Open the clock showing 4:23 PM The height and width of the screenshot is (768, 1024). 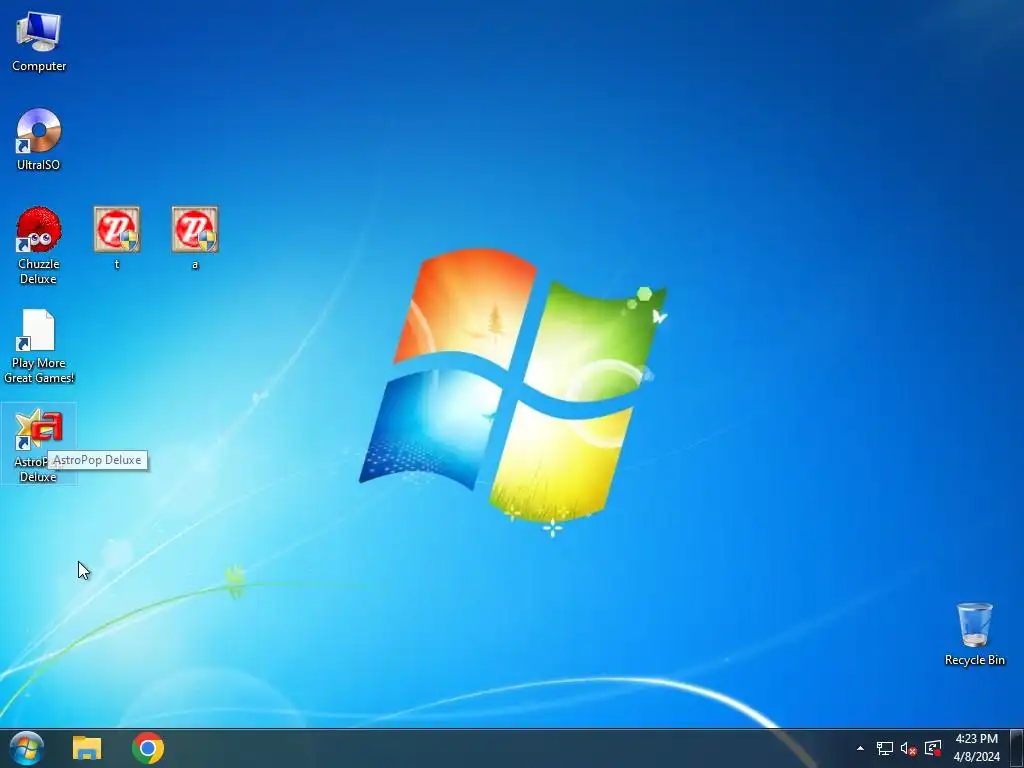(976, 748)
